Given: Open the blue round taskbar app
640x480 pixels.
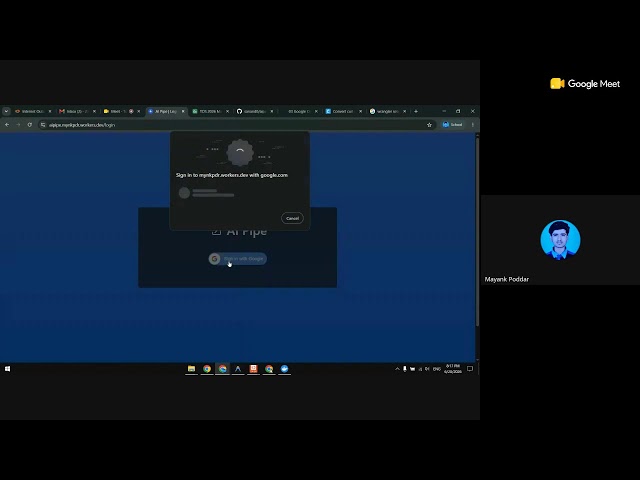Looking at the screenshot, I should [x=284, y=369].
